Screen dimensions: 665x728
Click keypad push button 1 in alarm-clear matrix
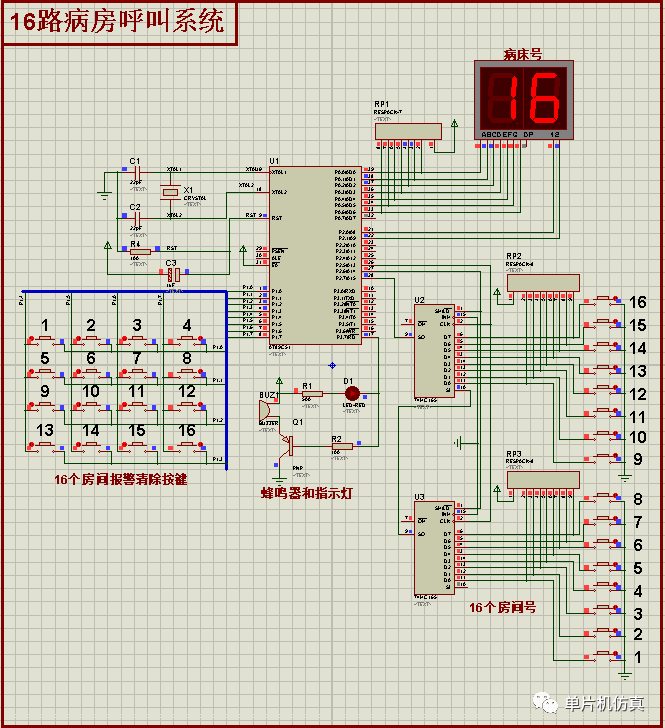tap(46, 340)
